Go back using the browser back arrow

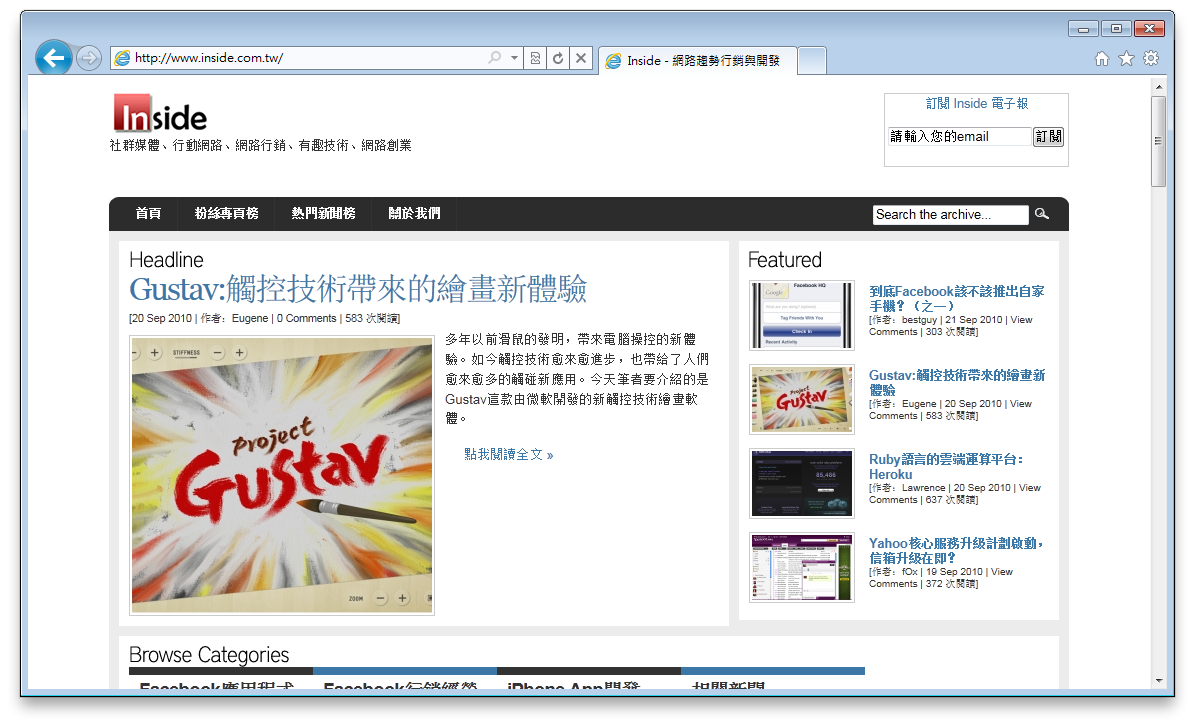tap(53, 58)
